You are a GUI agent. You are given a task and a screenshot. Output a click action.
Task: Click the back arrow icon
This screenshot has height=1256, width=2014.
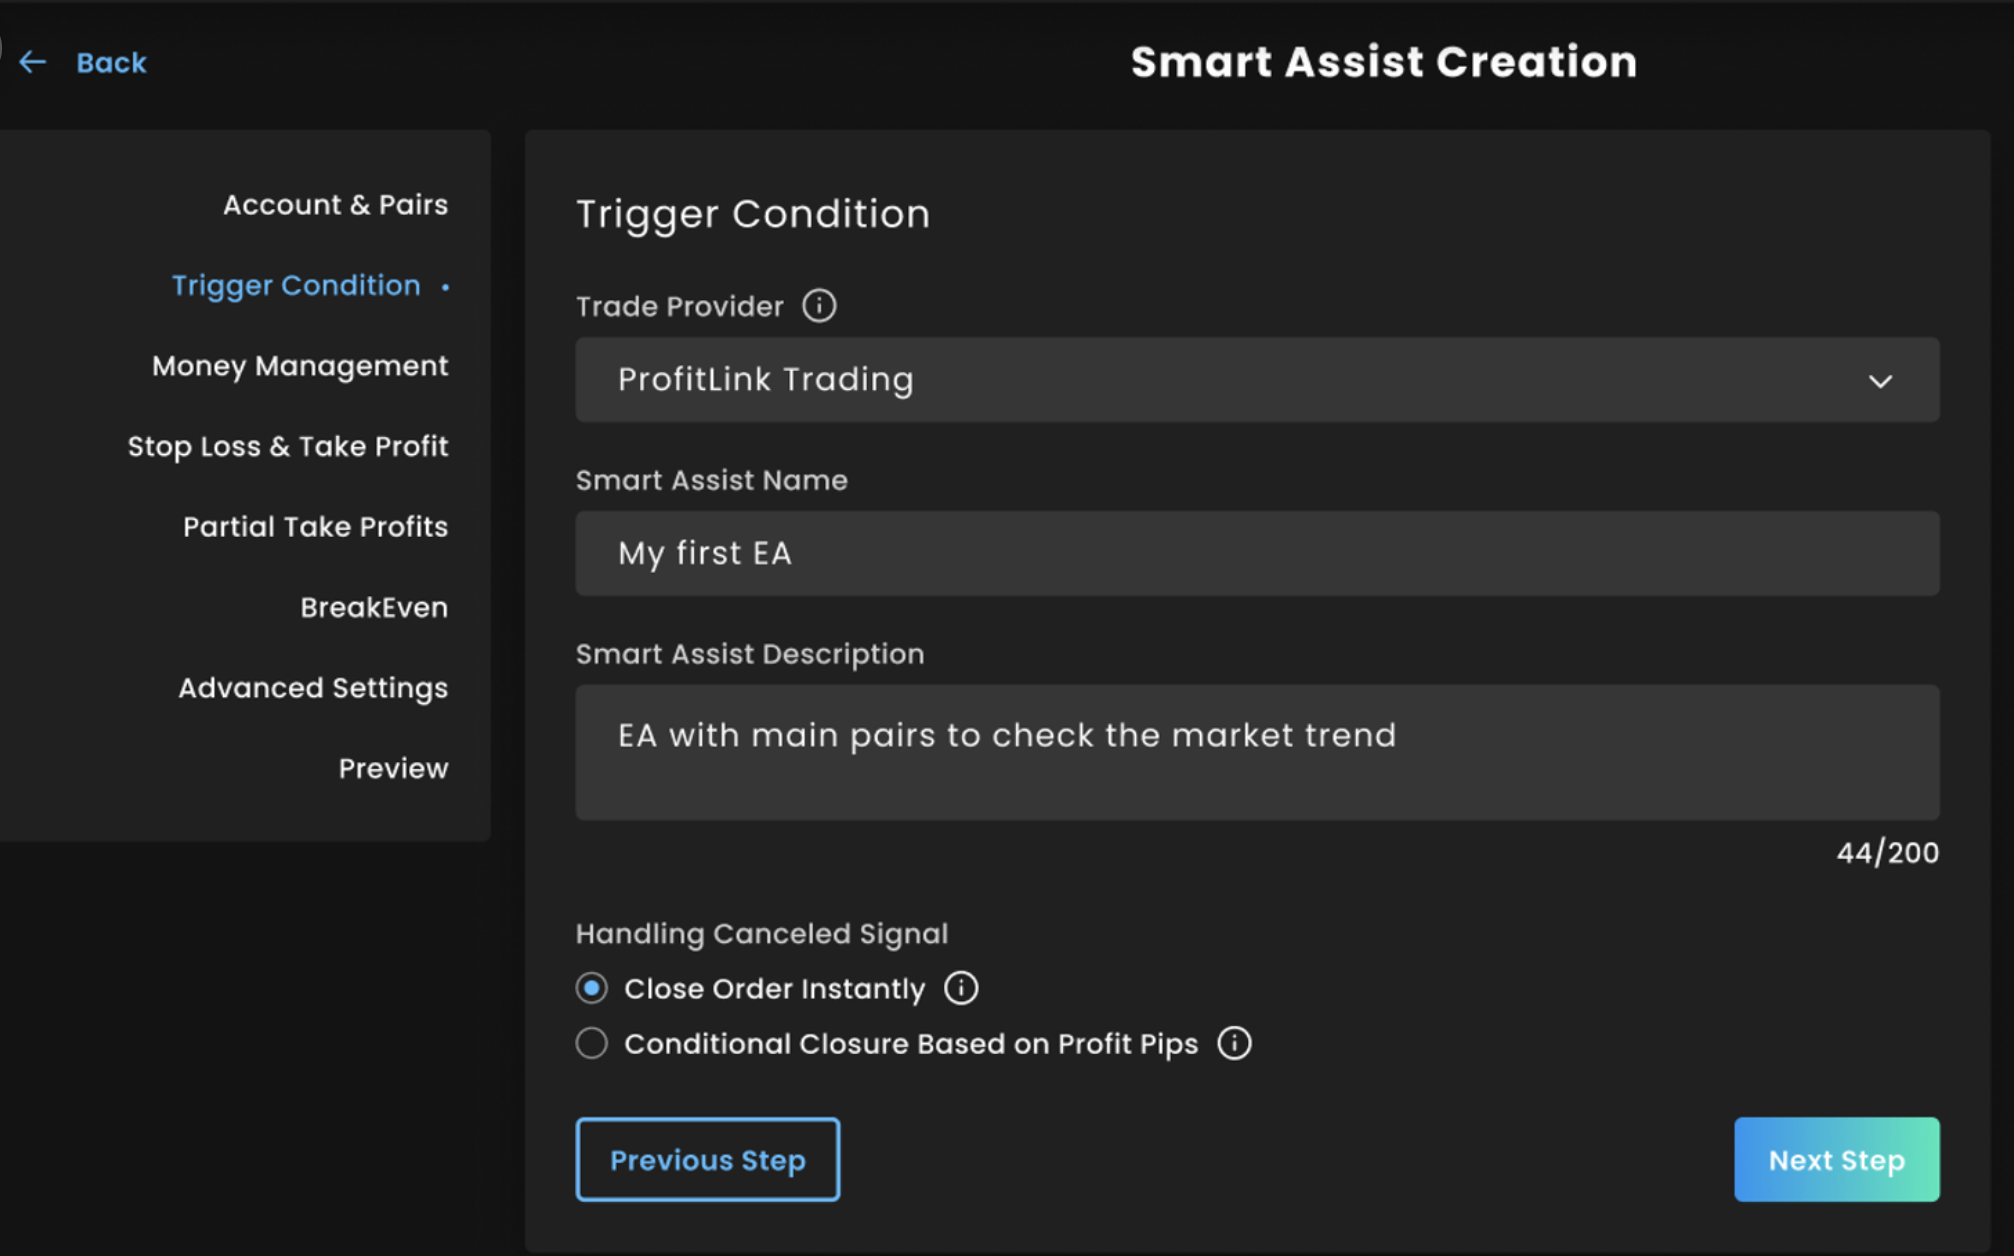pos(32,62)
